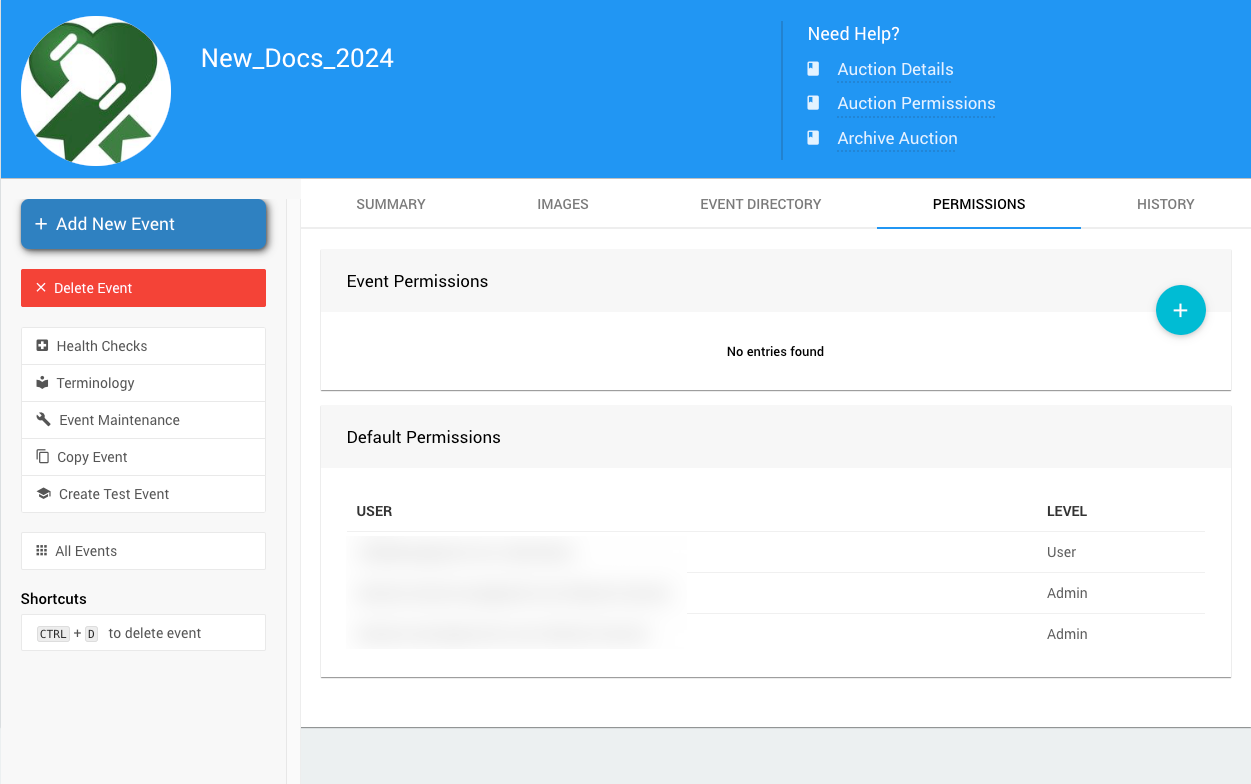This screenshot has height=784, width=1251.
Task: Click the Health Checks medical cross icon
Action: pos(42,346)
